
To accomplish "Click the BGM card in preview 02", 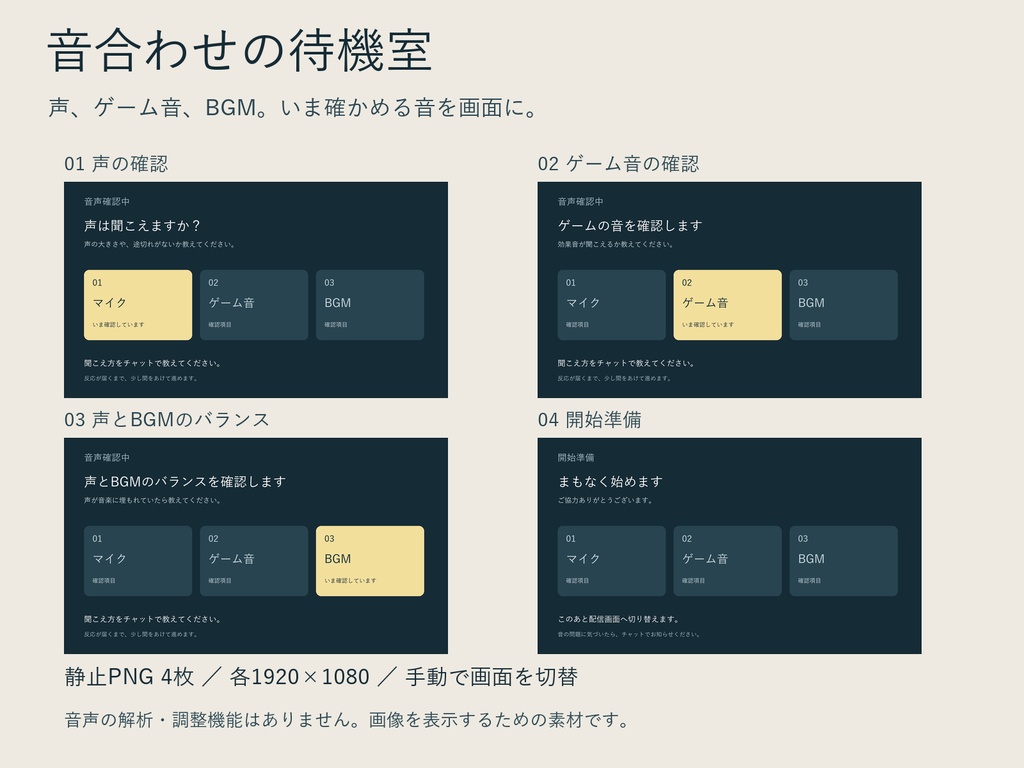I will pos(844,305).
